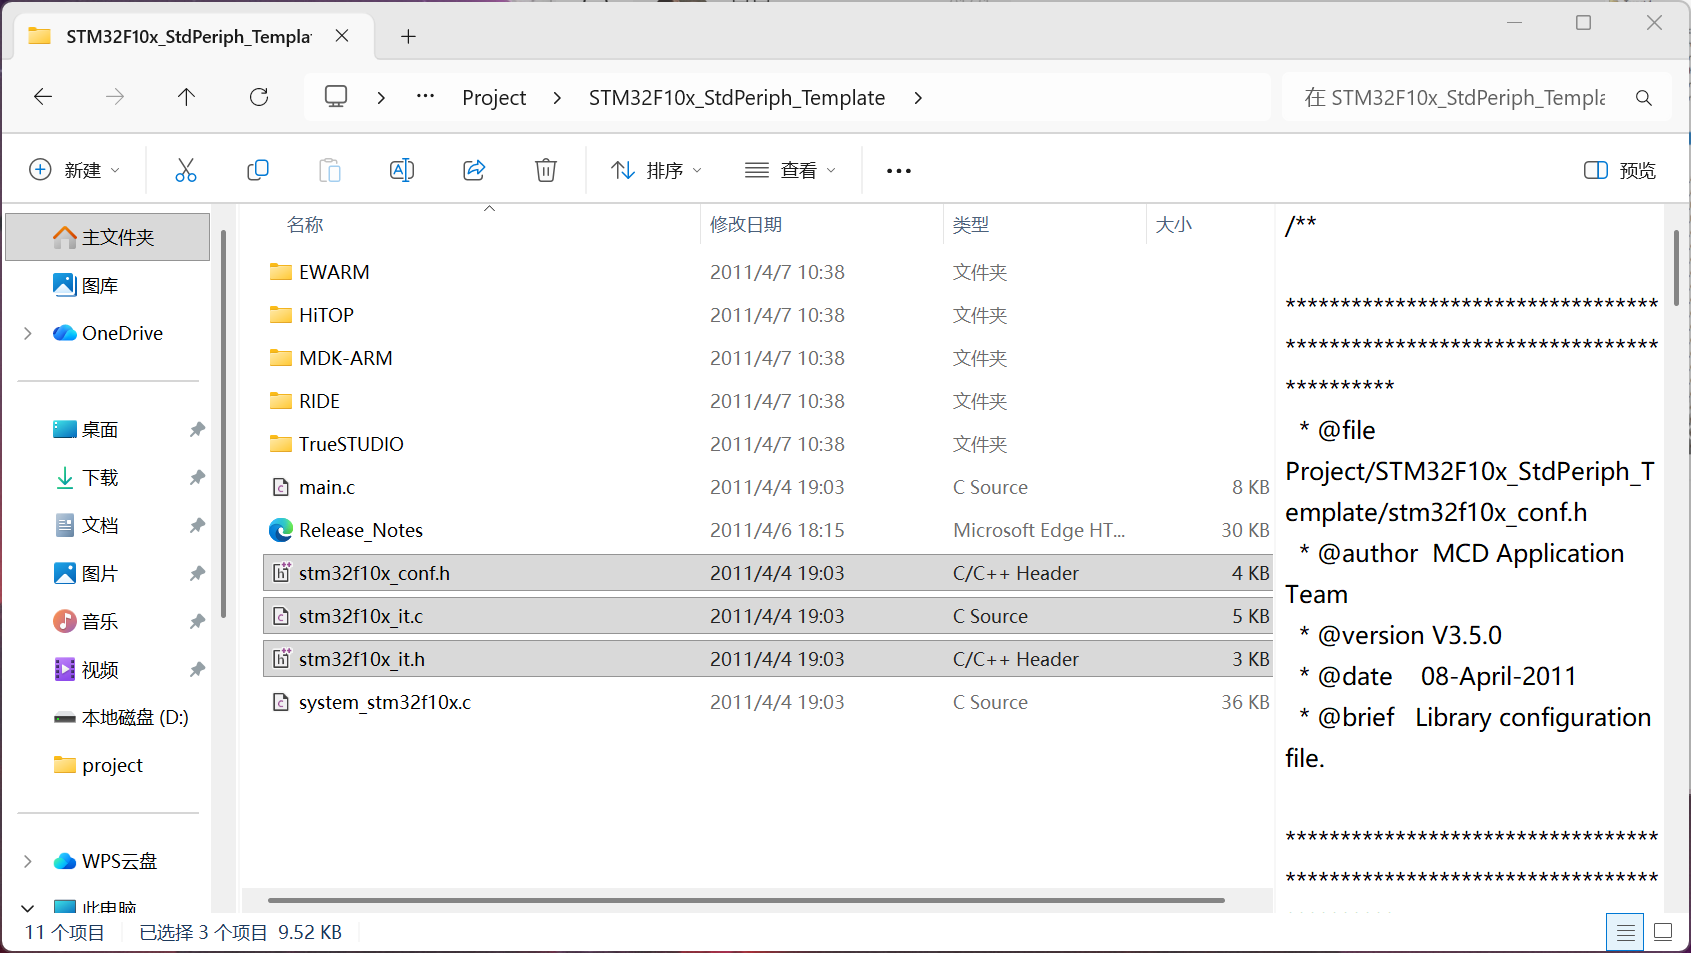Open the project folder in sidebar
The width and height of the screenshot is (1691, 953).
98,765
